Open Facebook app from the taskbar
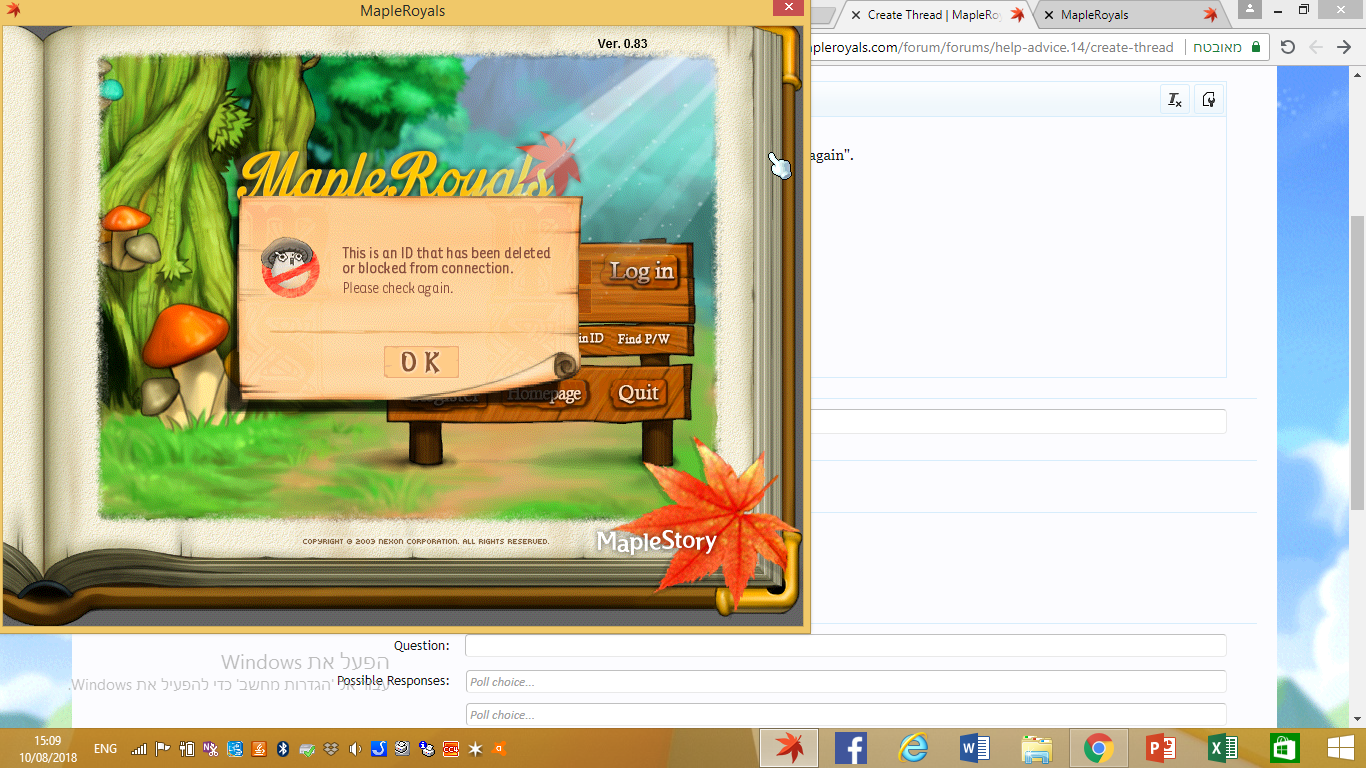The height and width of the screenshot is (768, 1366). 850,748
